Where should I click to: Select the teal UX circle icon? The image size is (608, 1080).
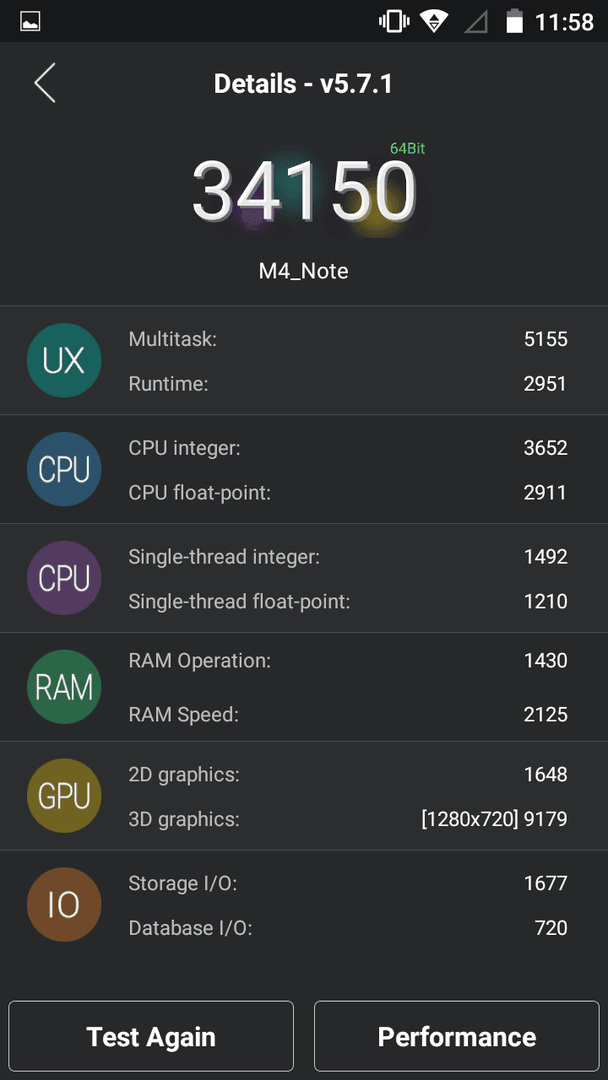(64, 360)
